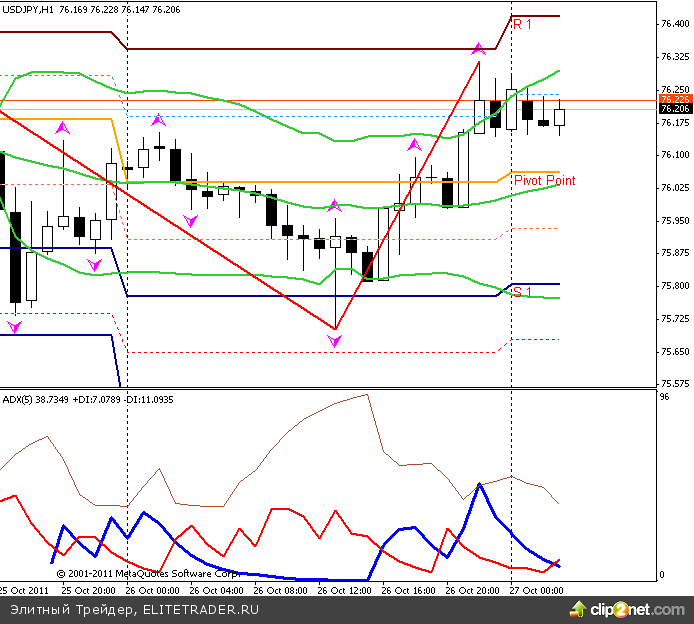694x624 pixels.
Task: Click the black current price tag 76.206
Action: (x=675, y=108)
